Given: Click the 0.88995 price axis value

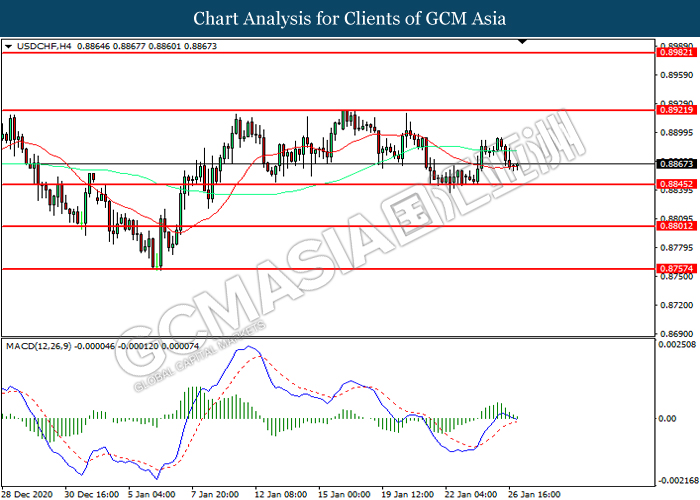Looking at the screenshot, I should coord(677,133).
